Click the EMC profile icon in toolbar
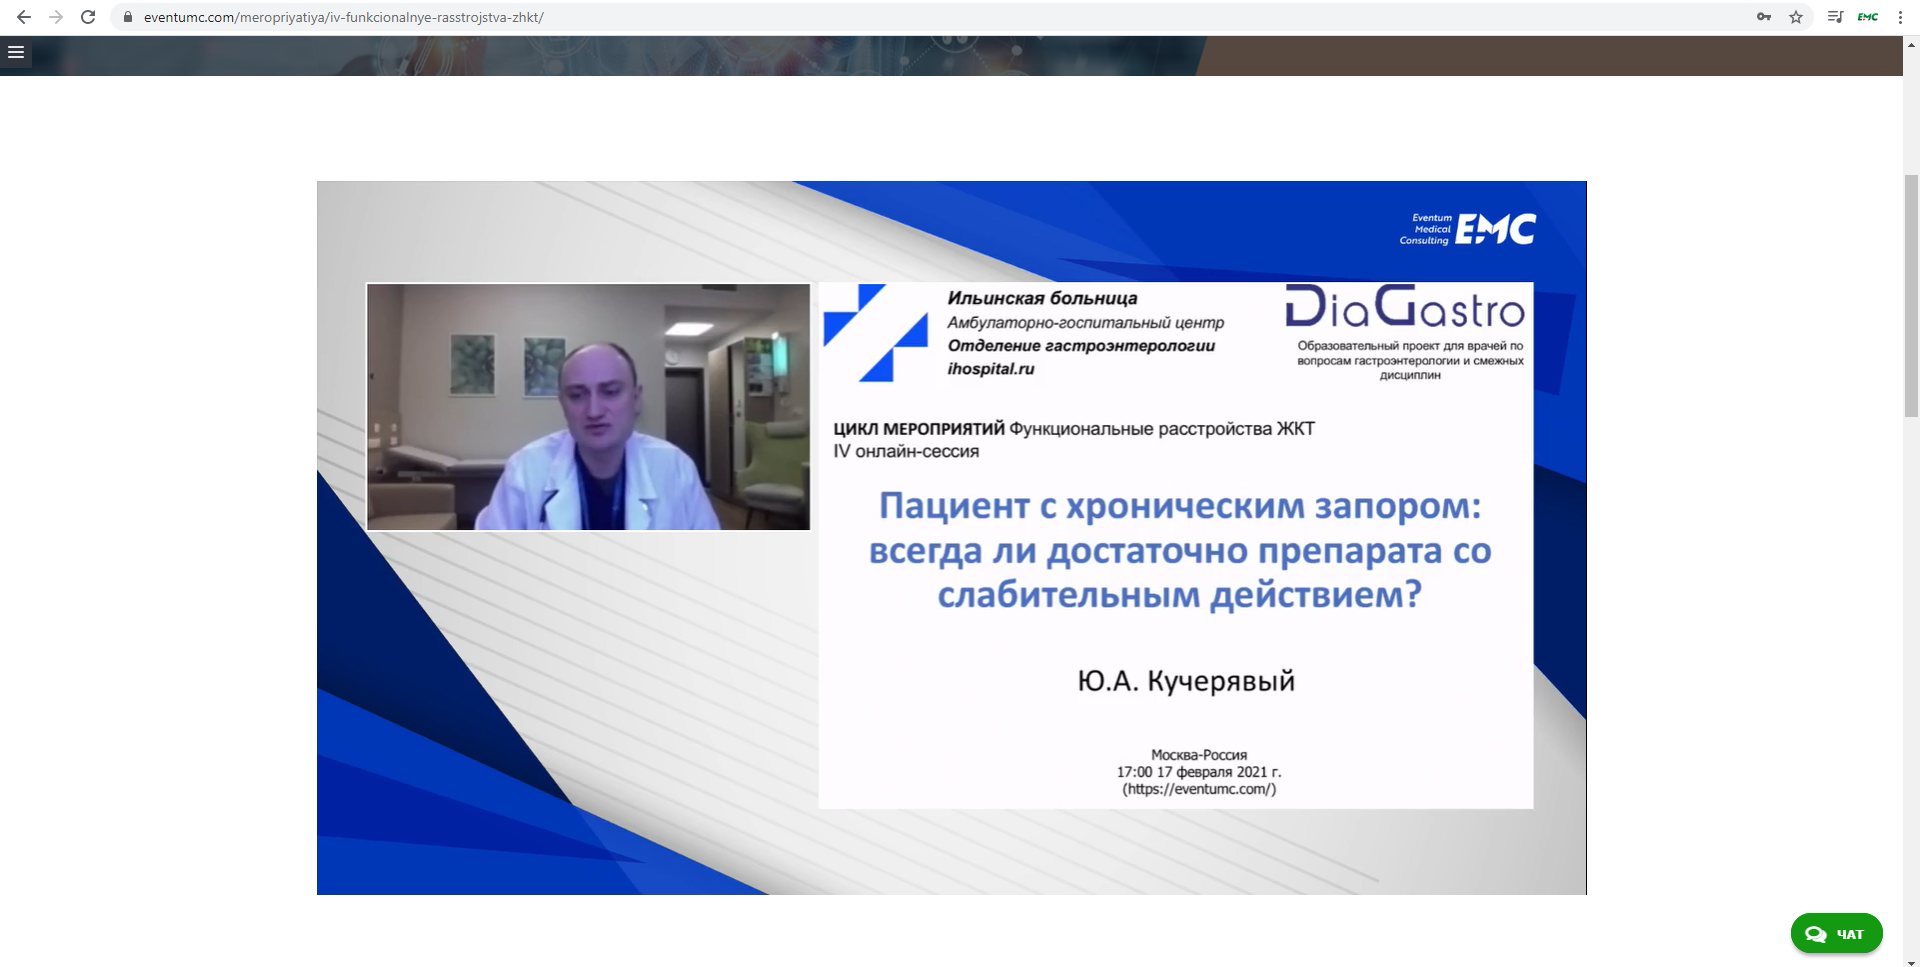Viewport: 1920px width, 967px height. pos(1868,17)
